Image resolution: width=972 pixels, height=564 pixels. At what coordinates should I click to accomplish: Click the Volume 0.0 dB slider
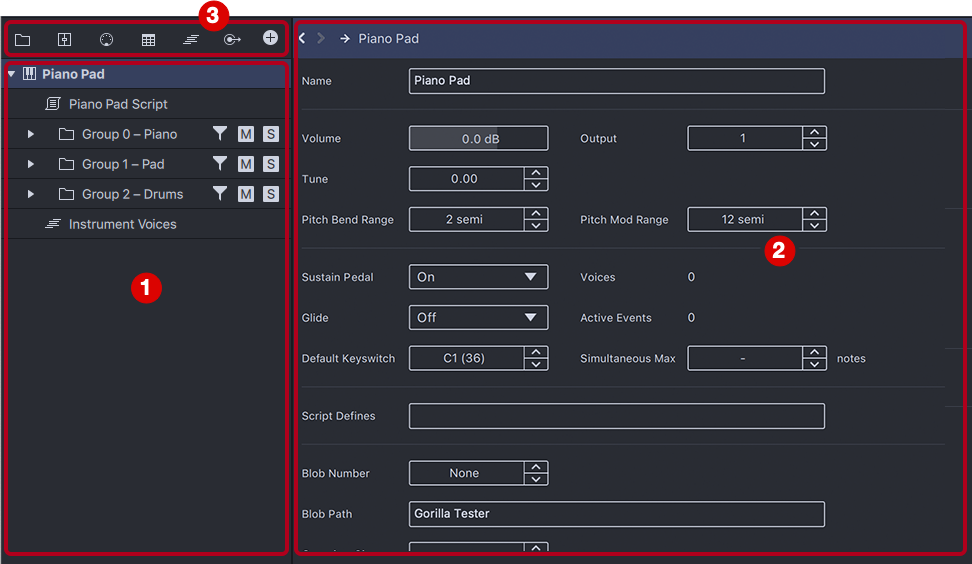tap(479, 138)
